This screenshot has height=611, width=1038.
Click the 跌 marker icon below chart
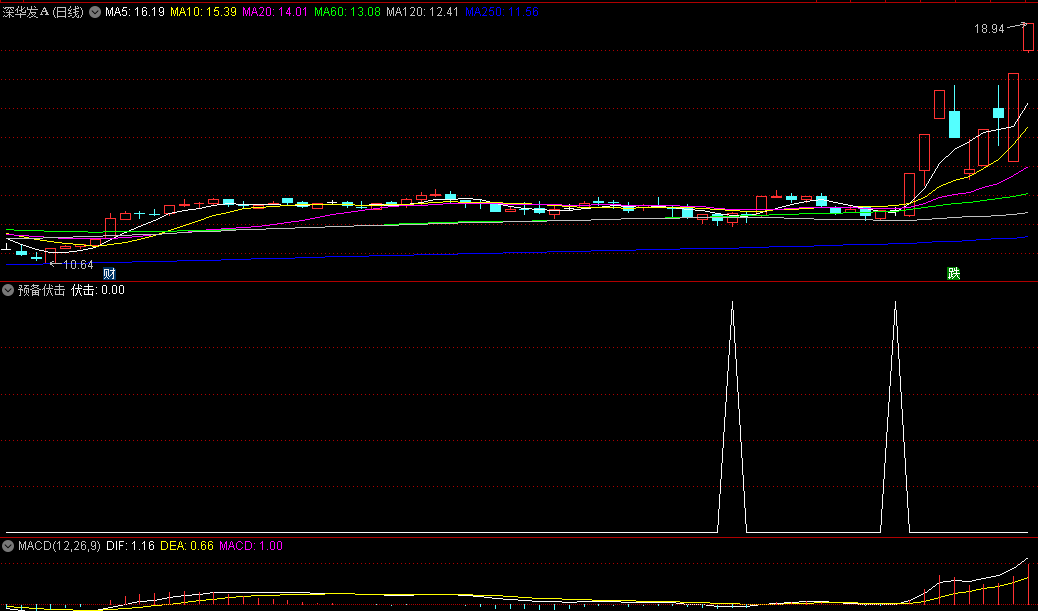click(x=954, y=273)
